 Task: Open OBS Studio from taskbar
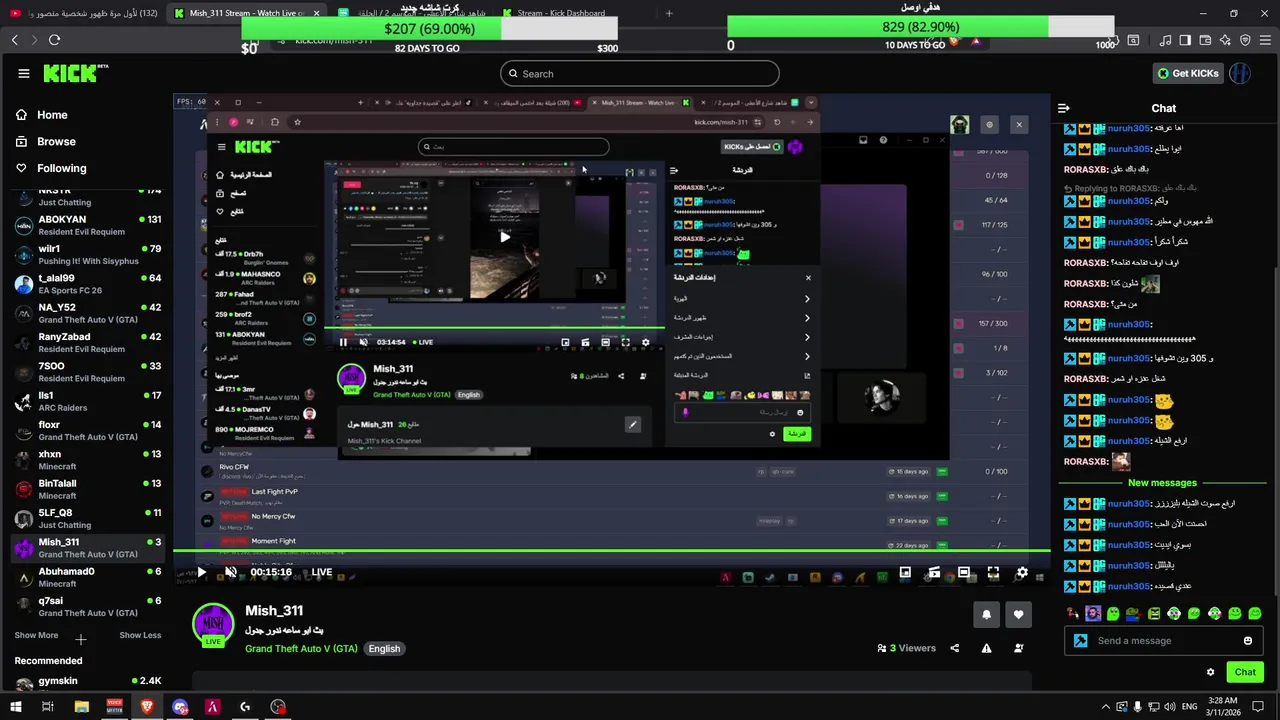[x=278, y=707]
